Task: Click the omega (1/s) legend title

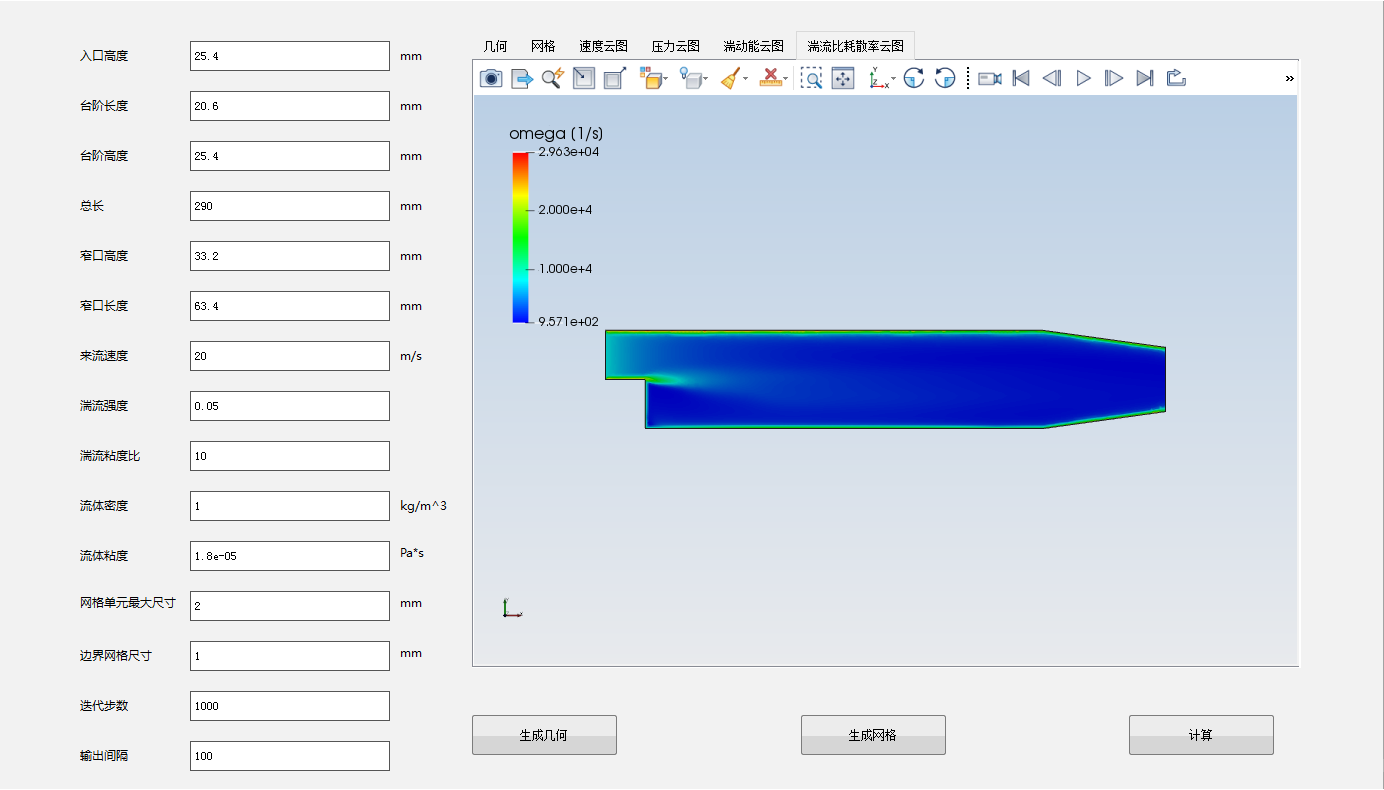Action: 556,133
